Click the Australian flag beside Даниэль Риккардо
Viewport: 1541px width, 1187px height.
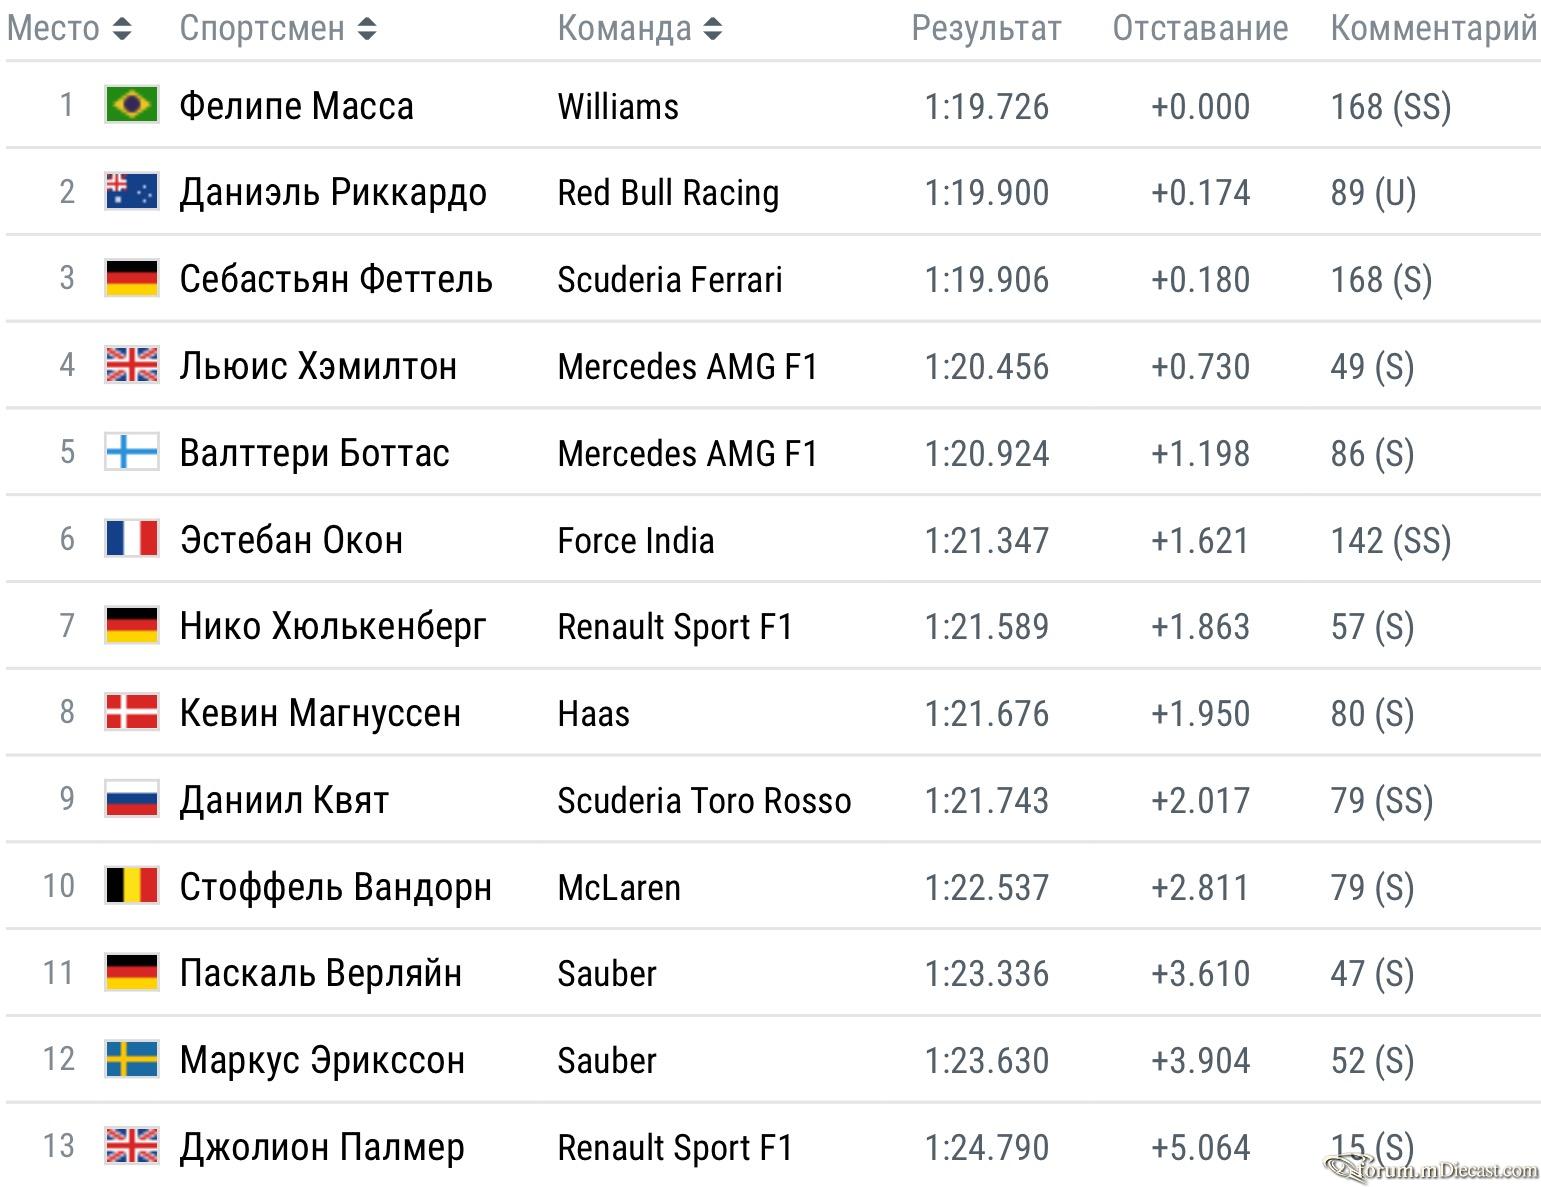pyautogui.click(x=132, y=191)
